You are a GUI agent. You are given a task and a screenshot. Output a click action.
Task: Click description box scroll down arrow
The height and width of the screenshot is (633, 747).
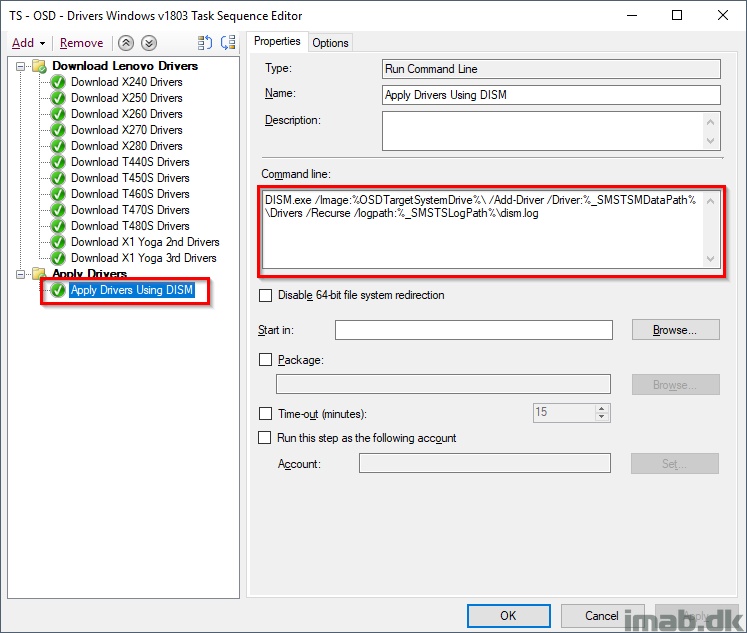(x=710, y=141)
